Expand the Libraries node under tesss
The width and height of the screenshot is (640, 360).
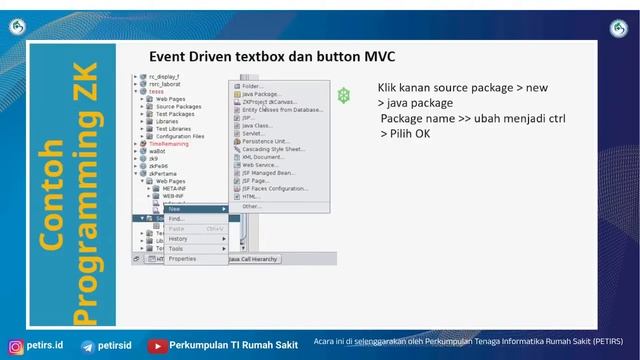click(142, 121)
